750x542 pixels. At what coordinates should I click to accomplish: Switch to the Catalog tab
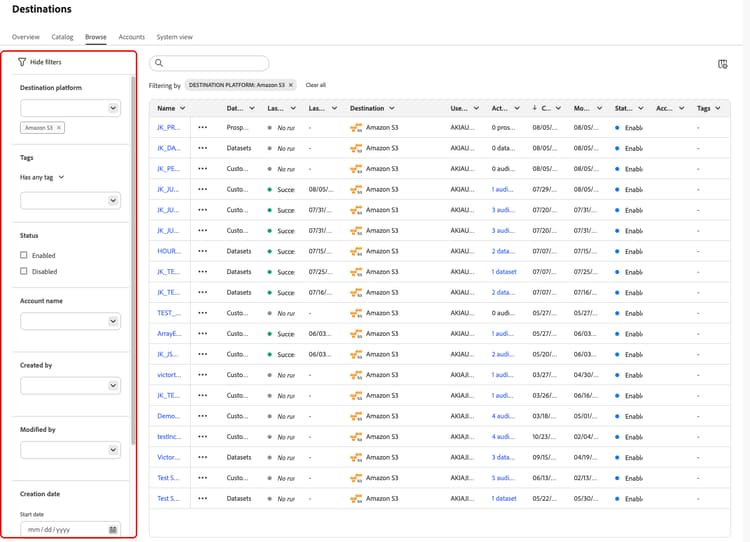coord(62,37)
